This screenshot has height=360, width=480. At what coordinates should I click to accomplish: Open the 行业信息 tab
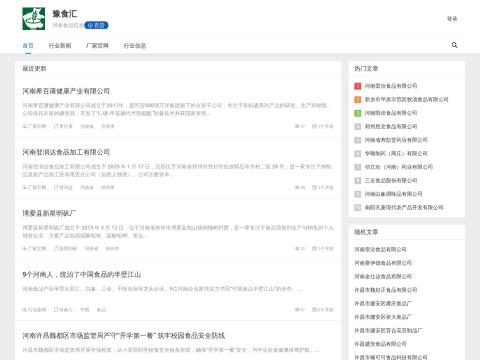point(135,46)
